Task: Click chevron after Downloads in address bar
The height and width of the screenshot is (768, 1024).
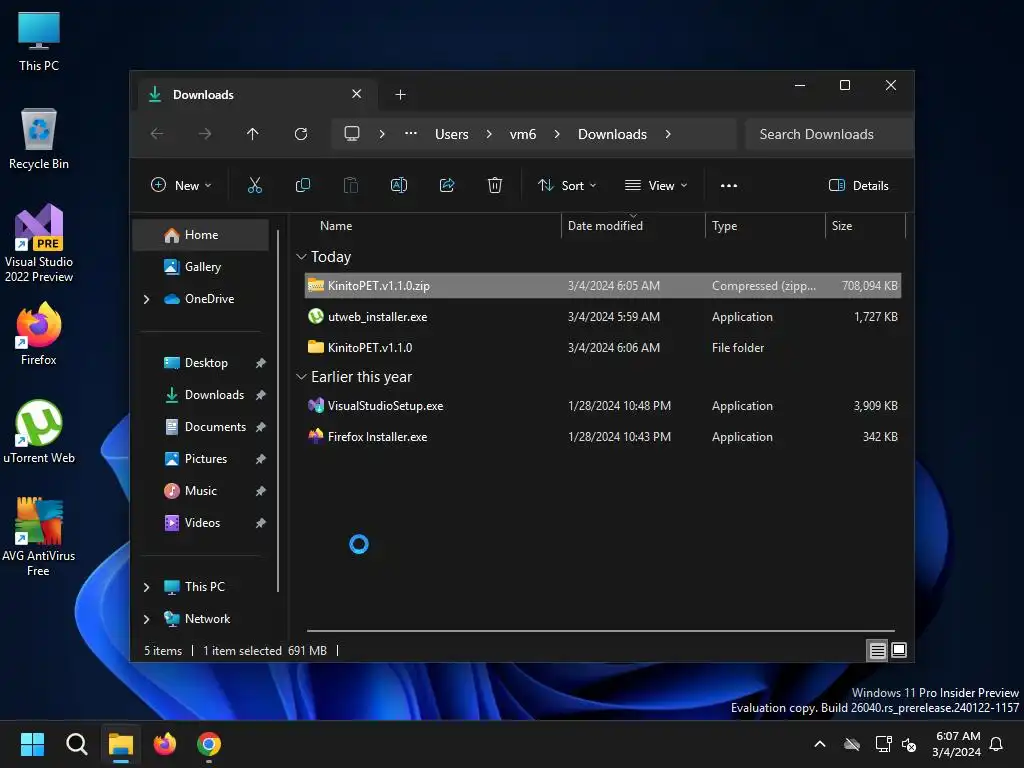Action: point(667,134)
